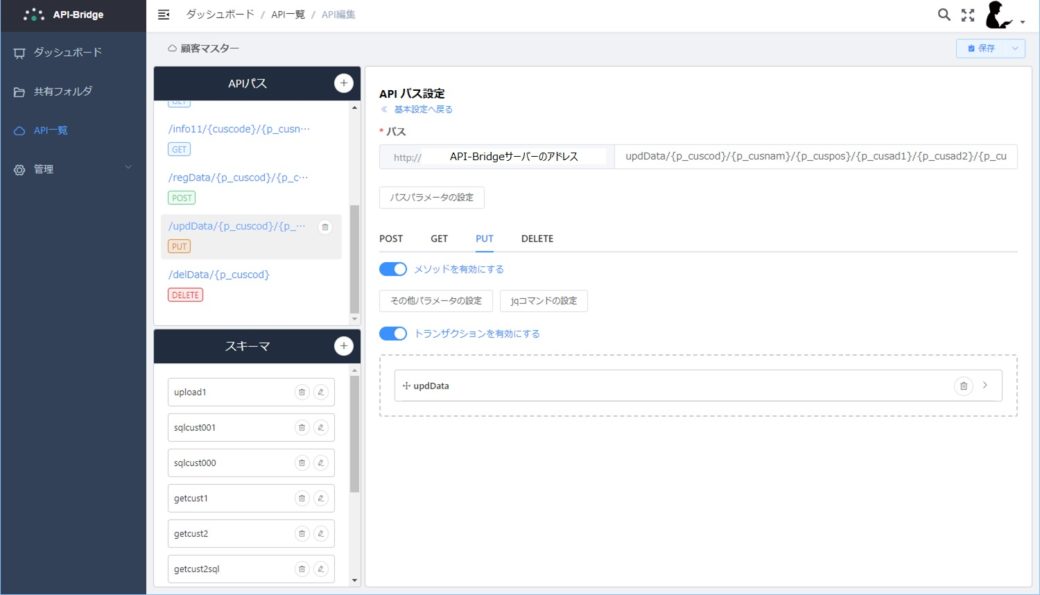Viewport: 1040px width, 595px height.
Task: Open パスパラメータの設定 settings
Action: tap(430, 197)
